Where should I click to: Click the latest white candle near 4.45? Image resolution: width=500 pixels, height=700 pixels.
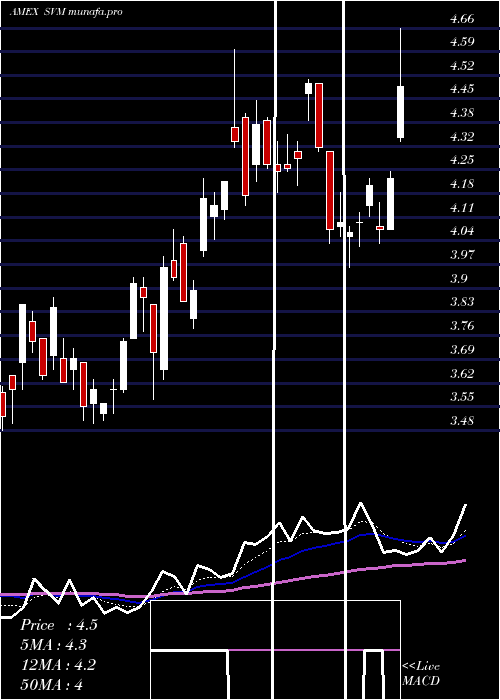click(x=400, y=112)
